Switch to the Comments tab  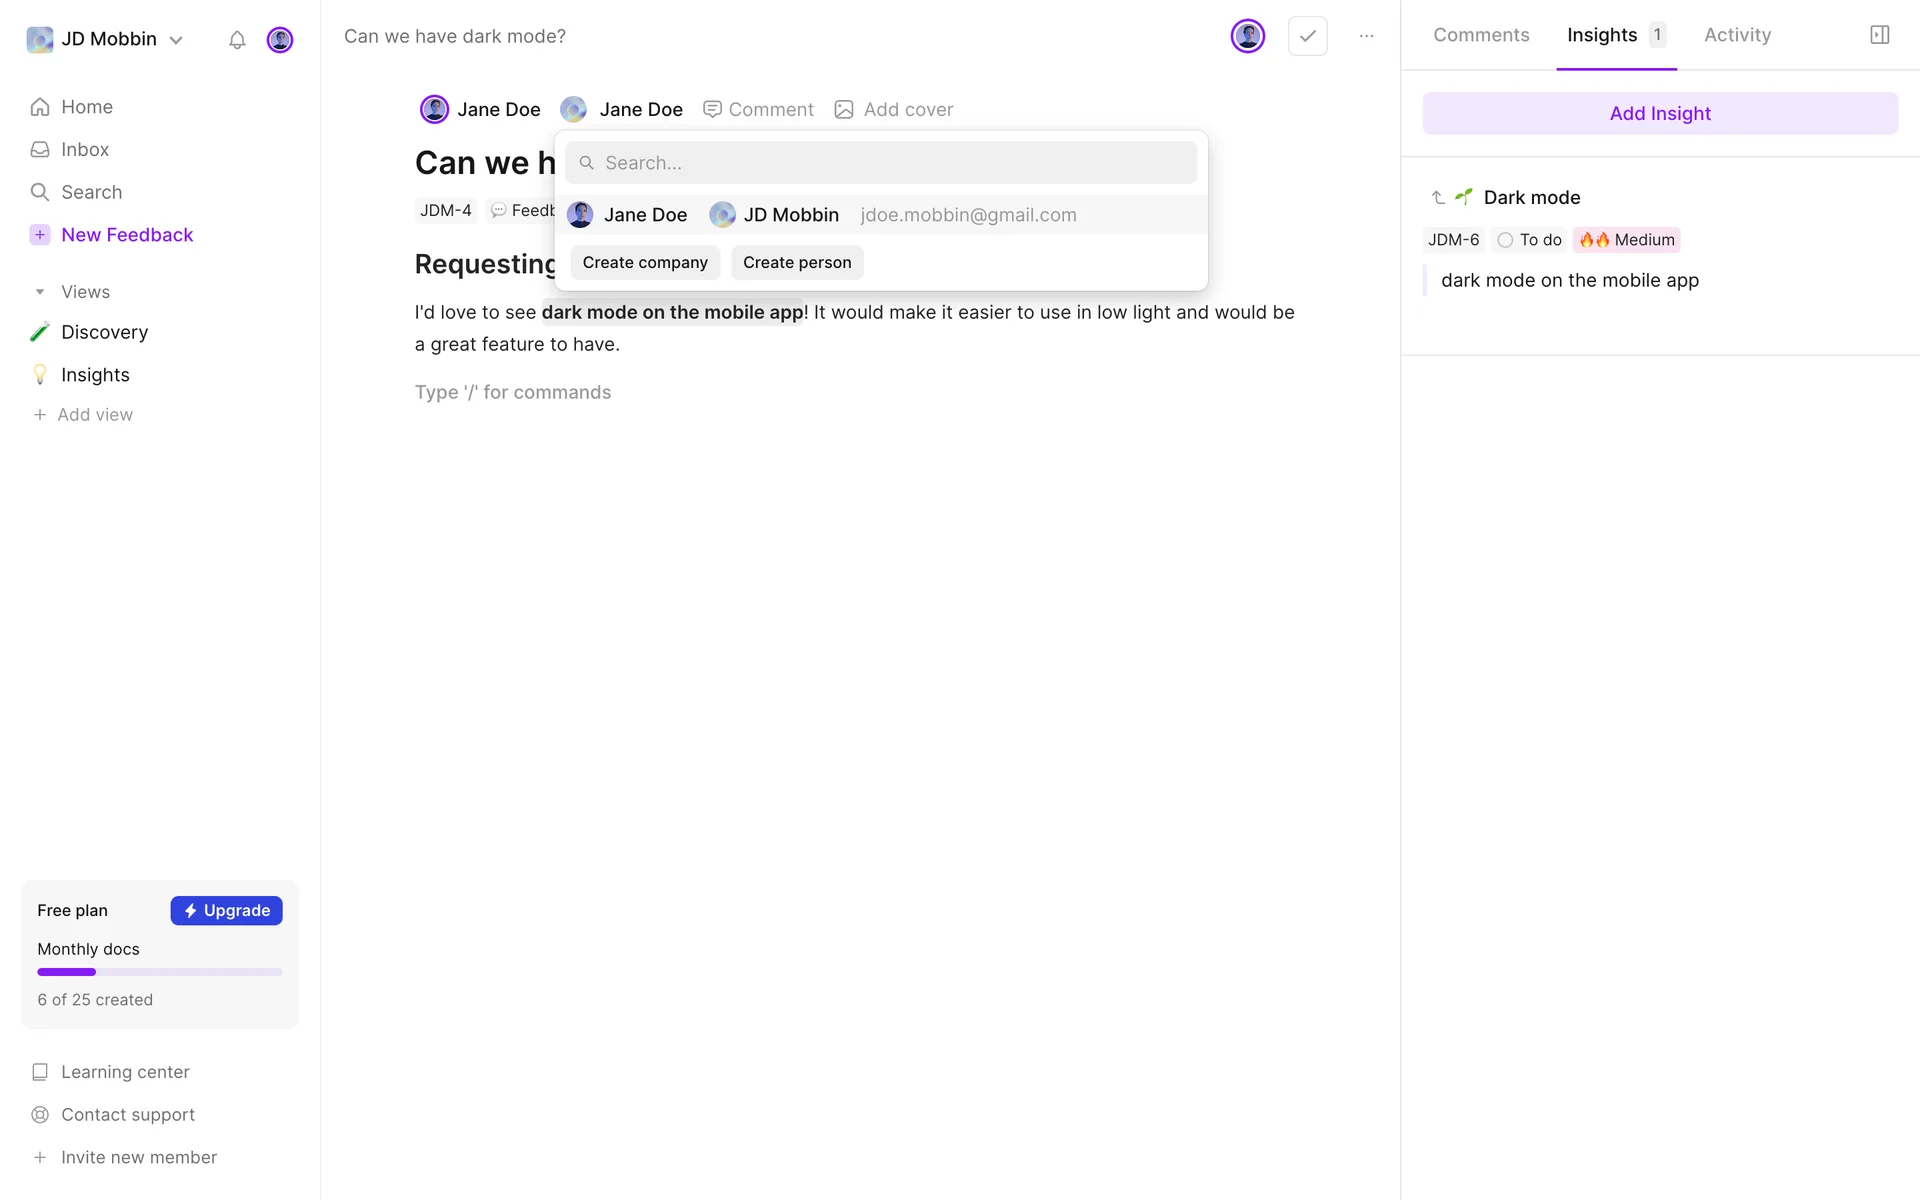pos(1481,35)
